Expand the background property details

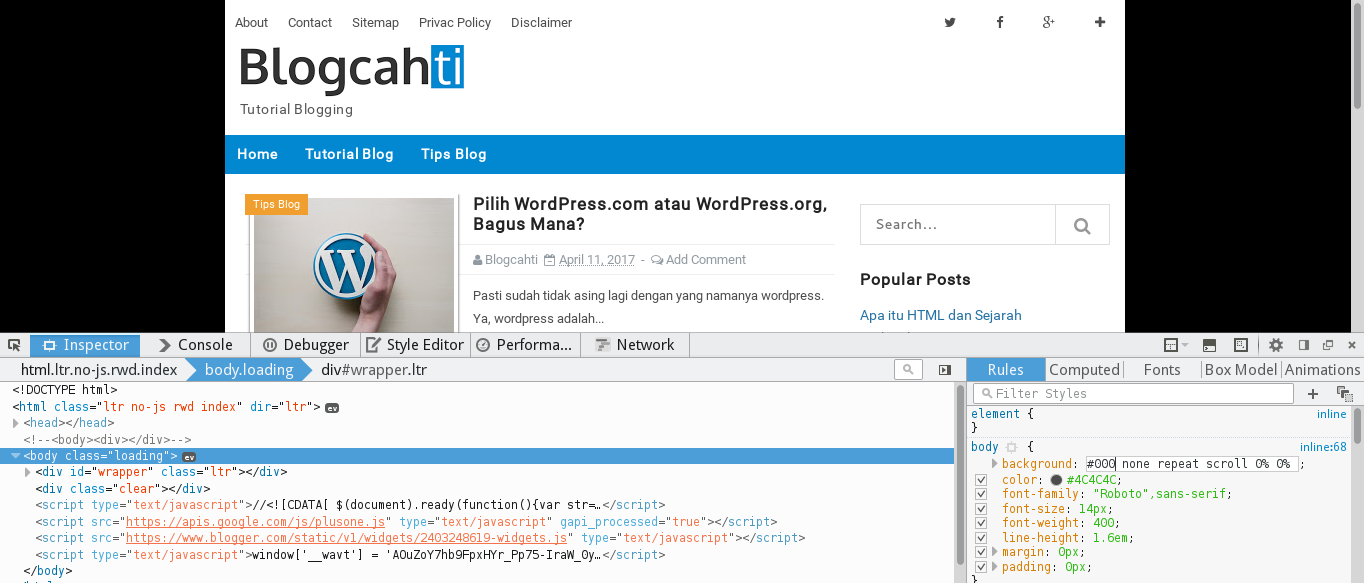point(994,463)
